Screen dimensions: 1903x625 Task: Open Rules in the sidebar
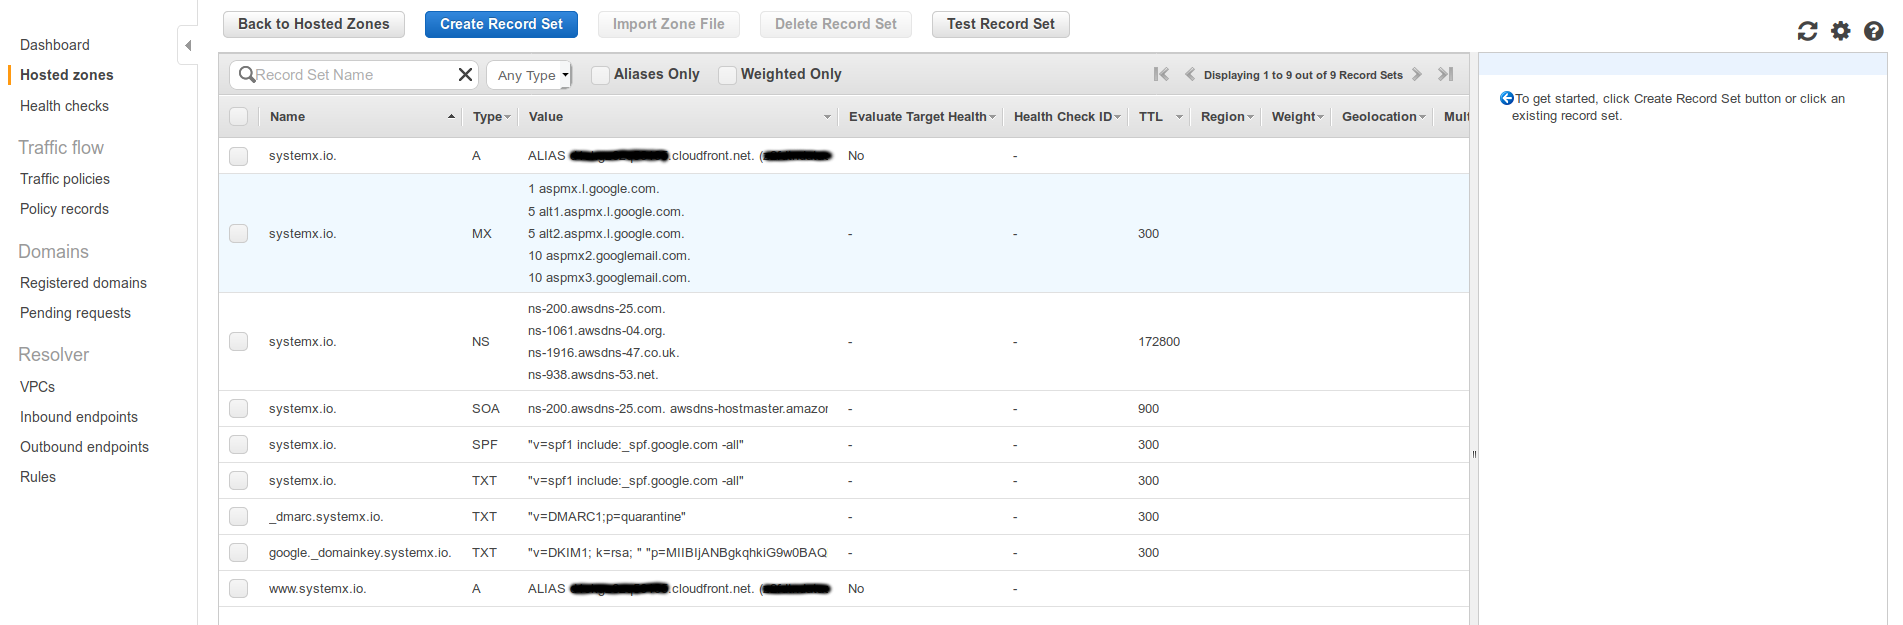[38, 477]
